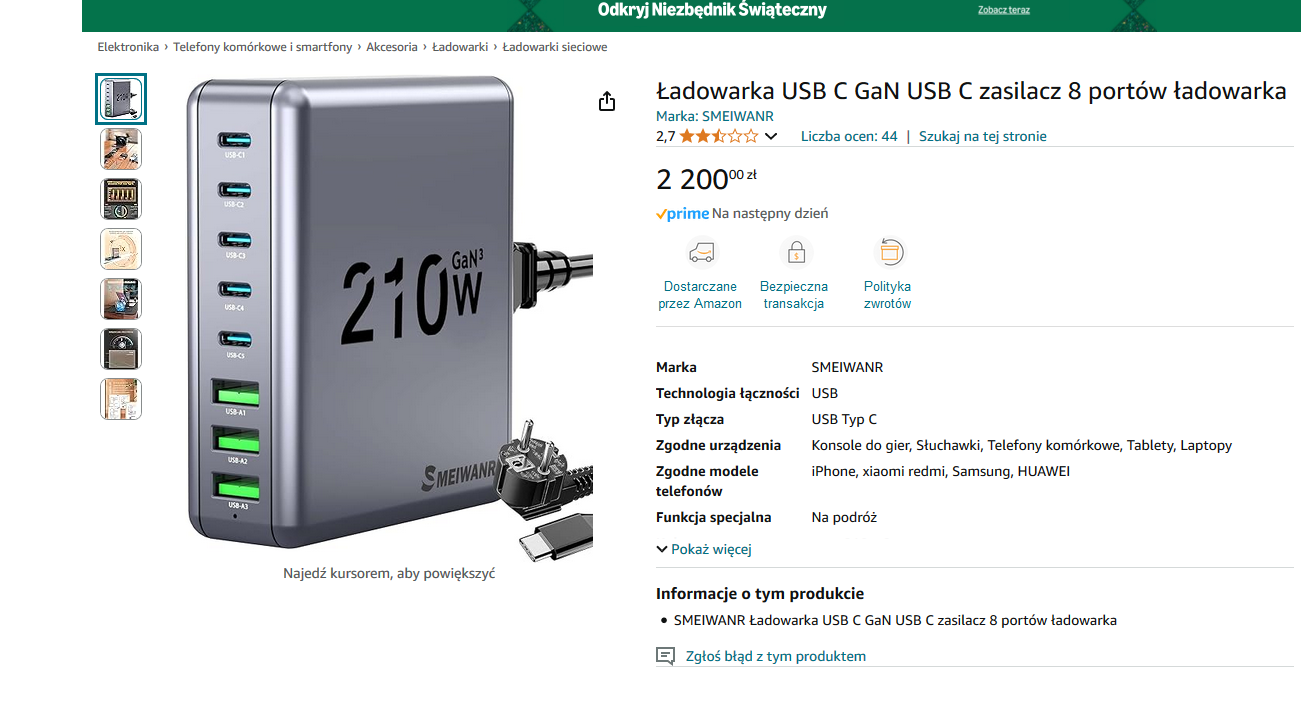The image size is (1301, 702).
Task: Click the Polityka zwrotów box icon
Action: click(x=888, y=251)
